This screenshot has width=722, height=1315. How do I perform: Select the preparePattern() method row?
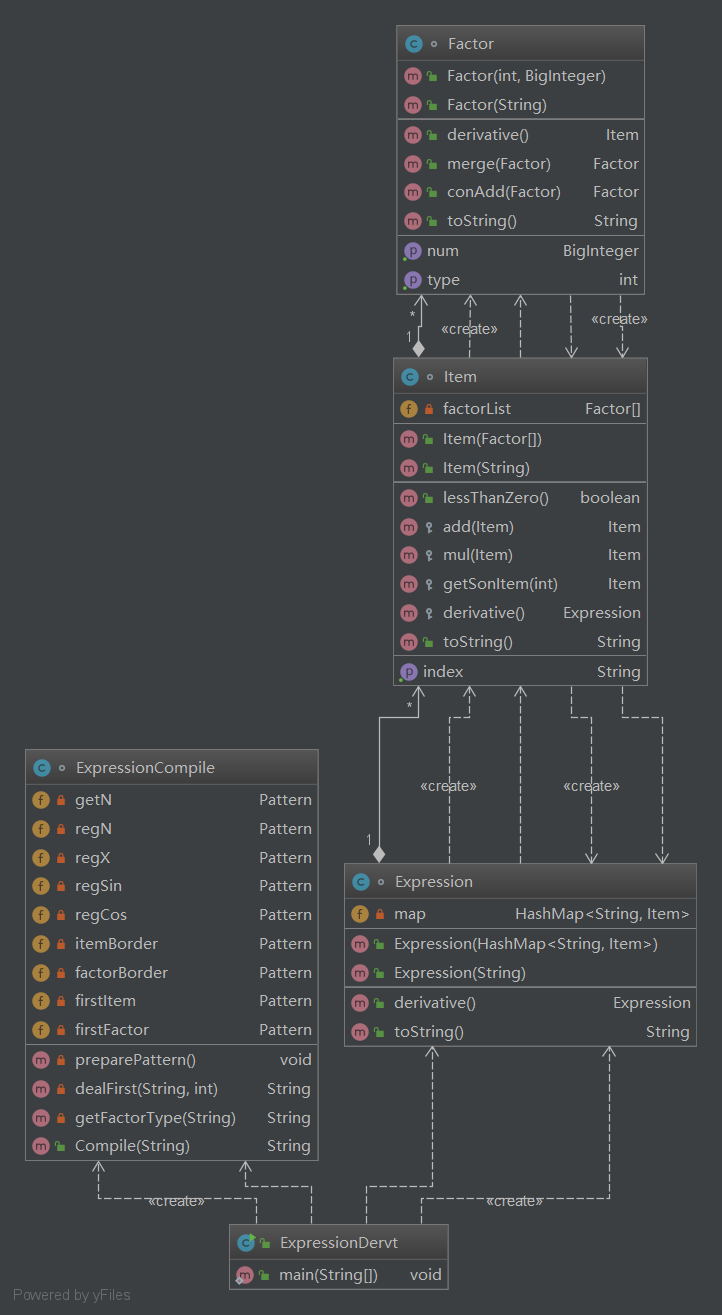click(x=135, y=1060)
